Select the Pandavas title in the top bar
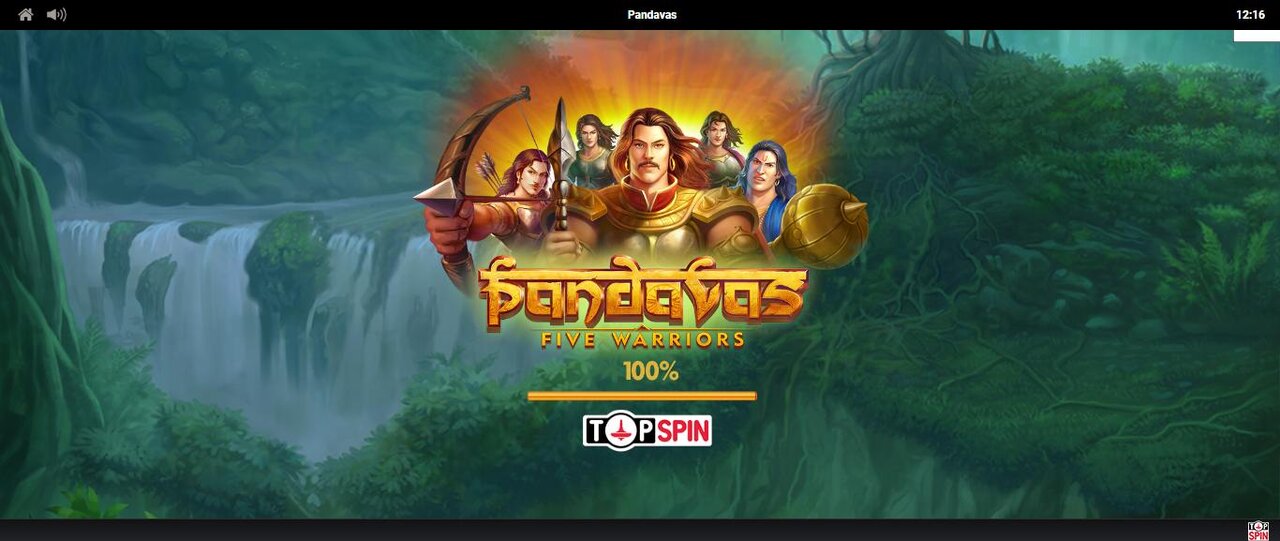 pos(652,15)
